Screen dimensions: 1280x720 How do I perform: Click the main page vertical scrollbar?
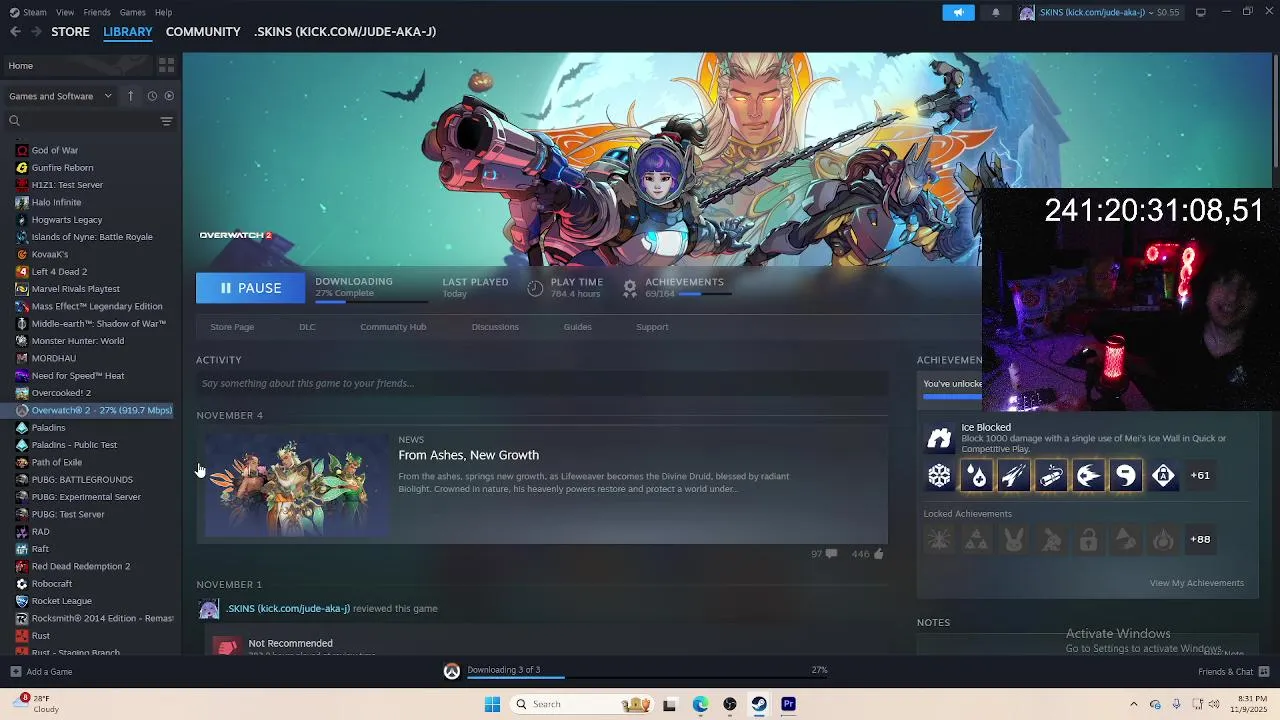pyautogui.click(x=1275, y=110)
